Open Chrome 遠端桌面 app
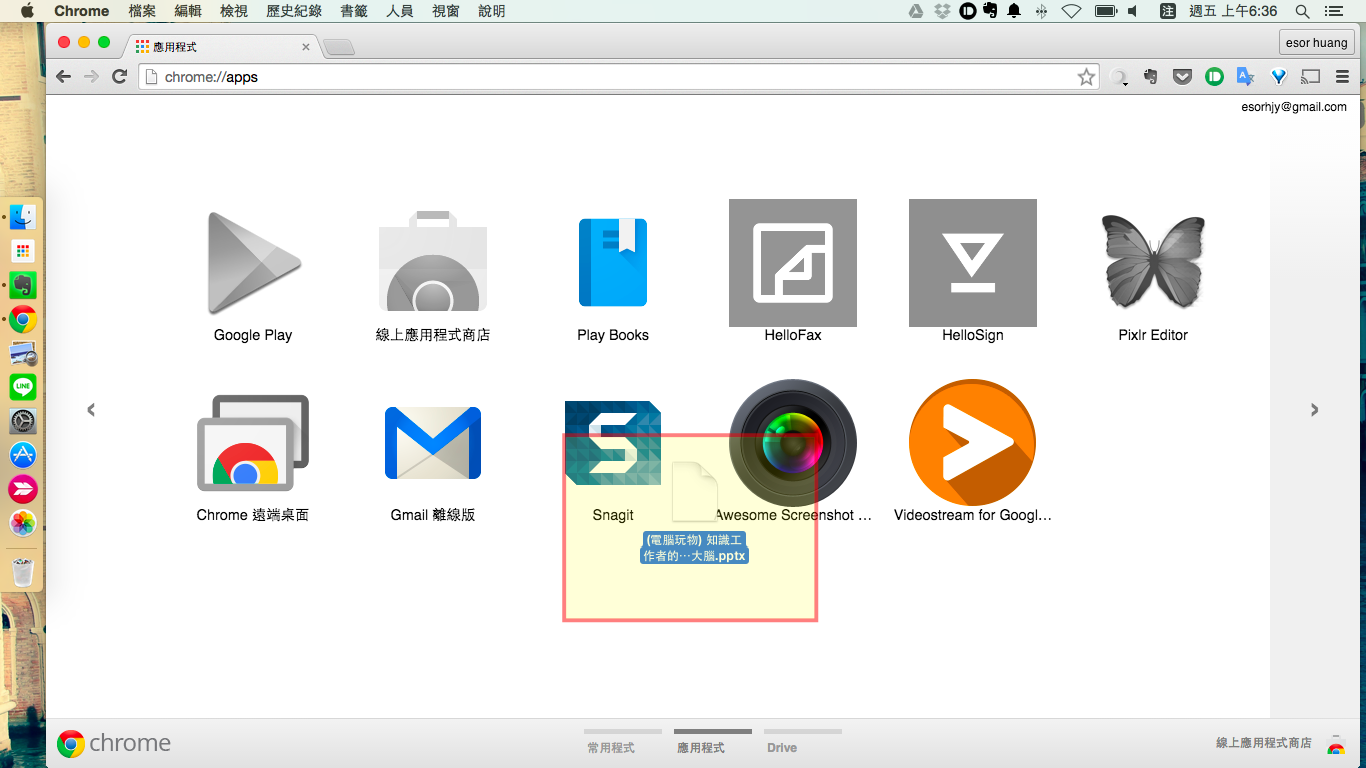Image resolution: width=1366 pixels, height=768 pixels. pyautogui.click(x=253, y=443)
